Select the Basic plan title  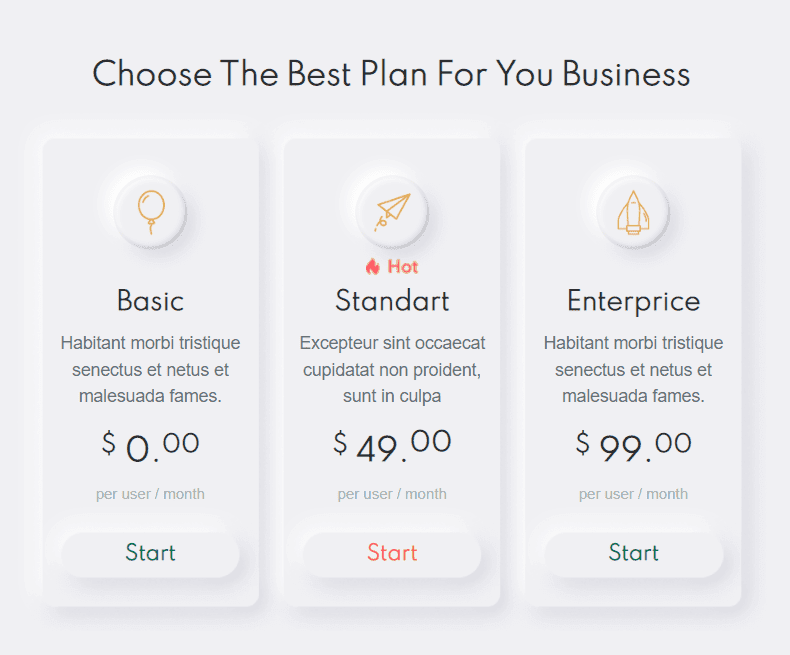coord(150,300)
